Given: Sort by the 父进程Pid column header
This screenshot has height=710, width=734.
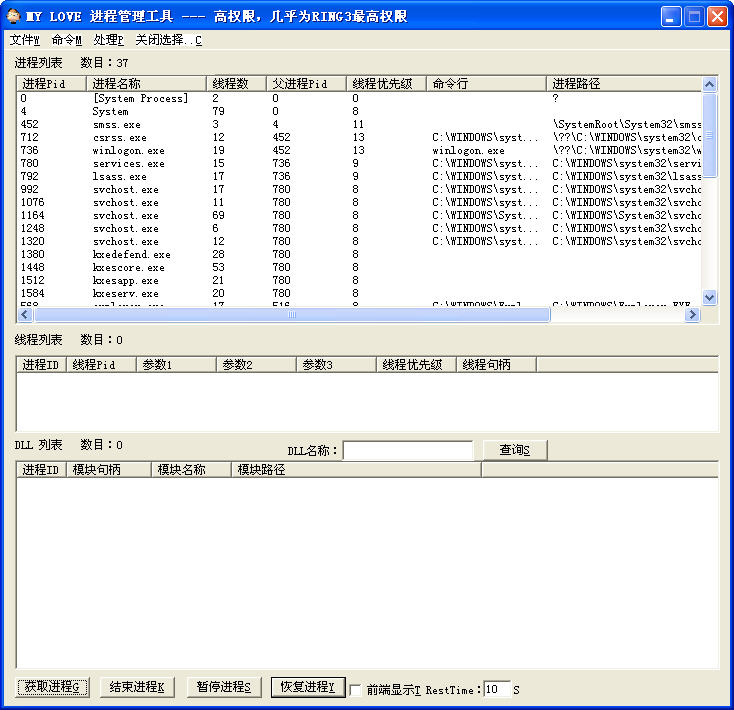Looking at the screenshot, I should [x=307, y=84].
